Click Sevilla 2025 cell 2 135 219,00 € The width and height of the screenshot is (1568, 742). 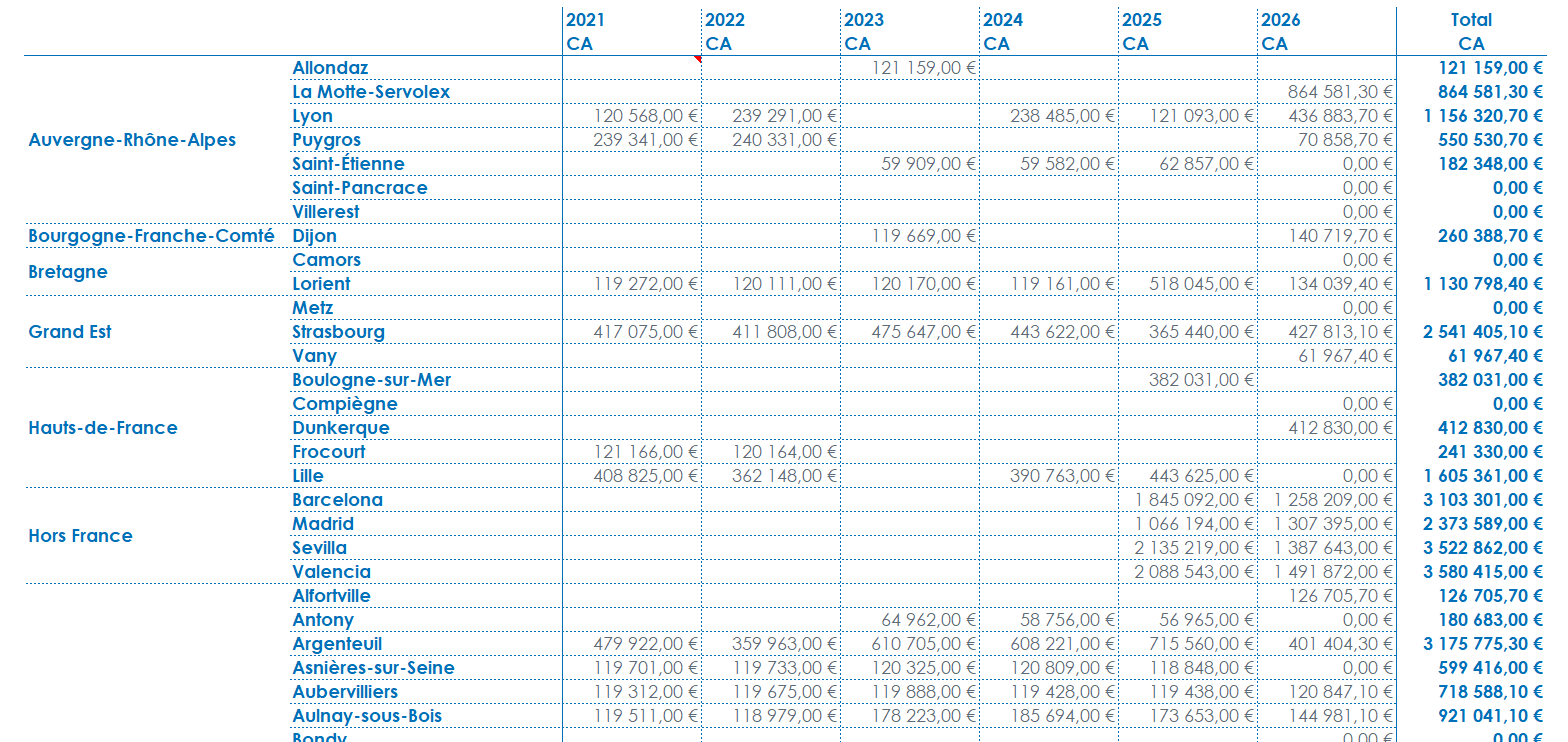click(1194, 548)
